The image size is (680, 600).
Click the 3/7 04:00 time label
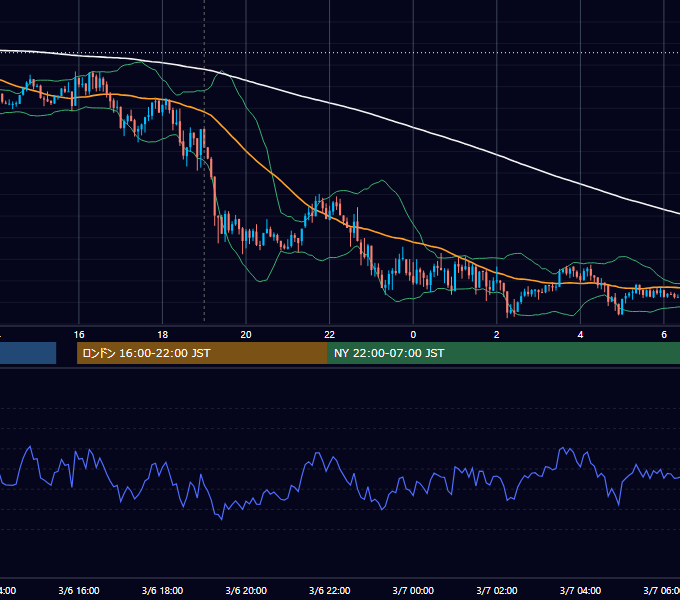[x=580, y=590]
